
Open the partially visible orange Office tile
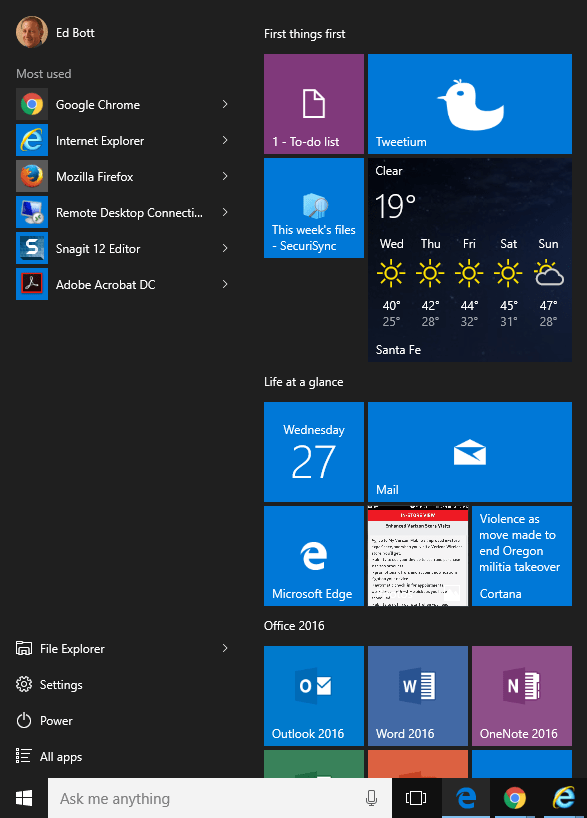418,764
